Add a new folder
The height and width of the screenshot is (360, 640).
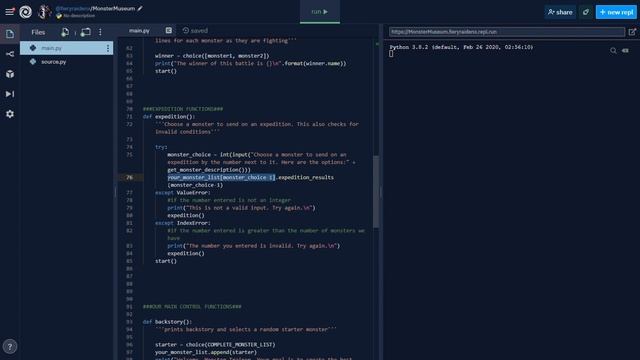click(85, 32)
